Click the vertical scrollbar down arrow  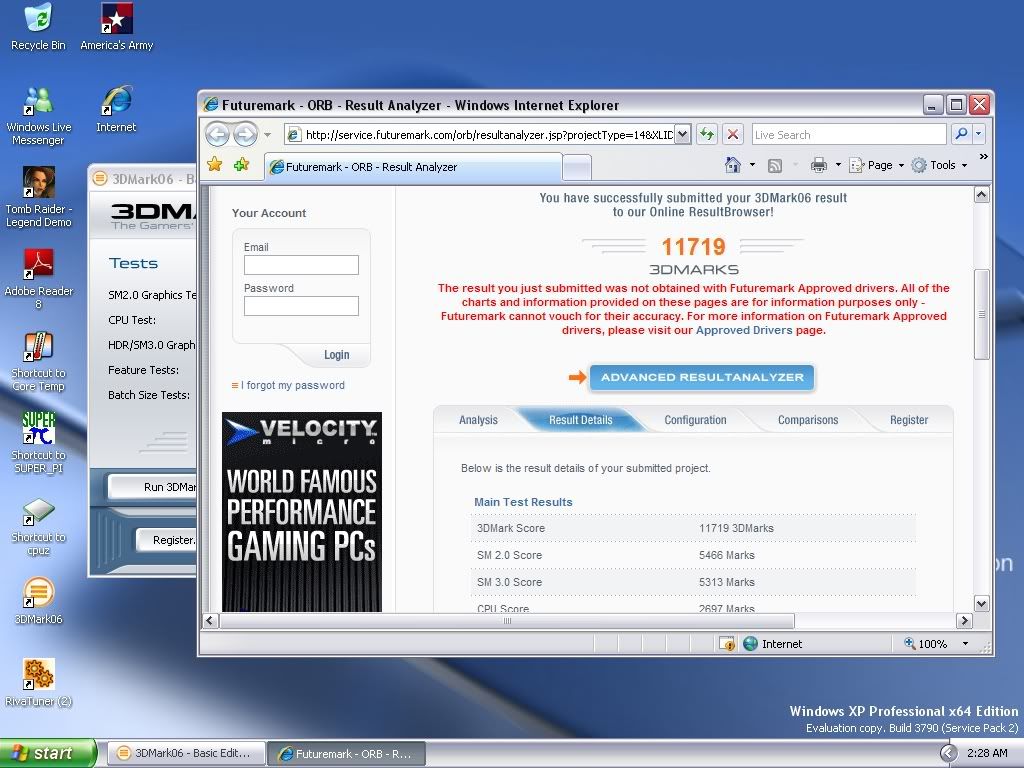pyautogui.click(x=981, y=603)
